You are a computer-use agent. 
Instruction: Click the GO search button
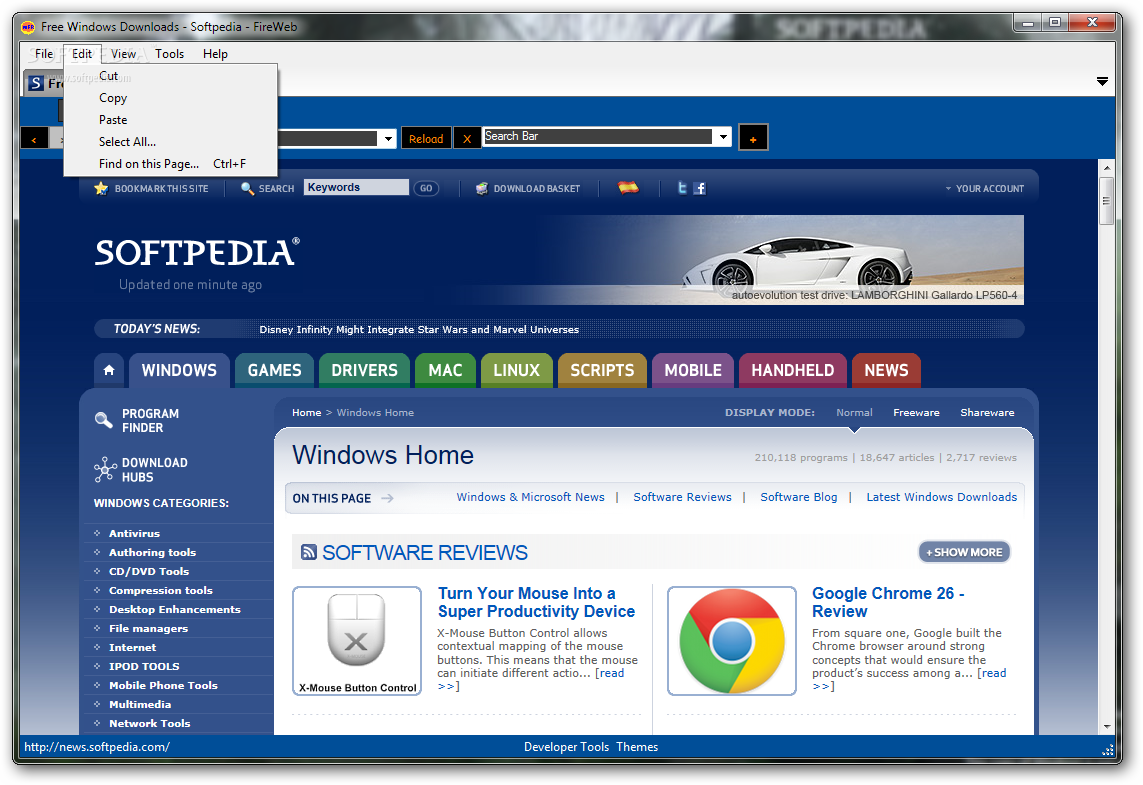(426, 188)
